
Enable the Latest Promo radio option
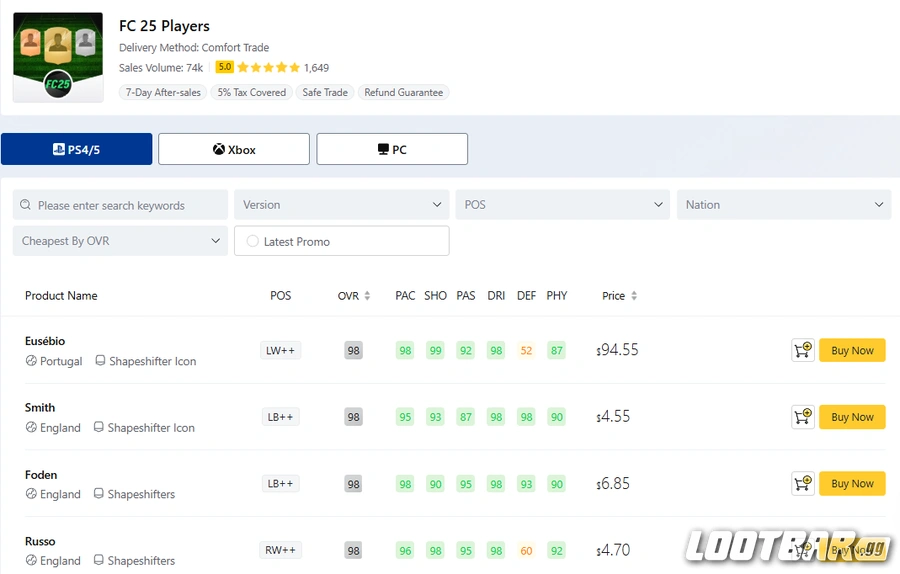point(253,241)
